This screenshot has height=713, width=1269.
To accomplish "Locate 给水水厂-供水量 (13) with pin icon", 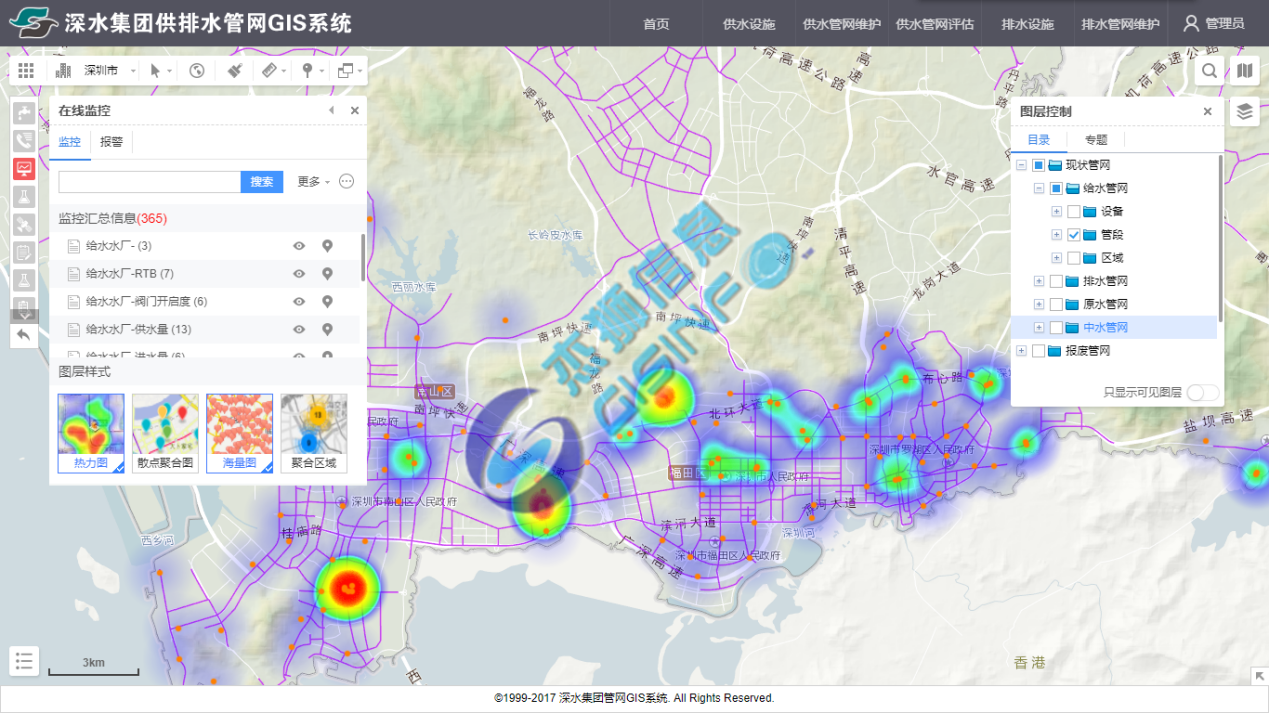I will tap(327, 330).
